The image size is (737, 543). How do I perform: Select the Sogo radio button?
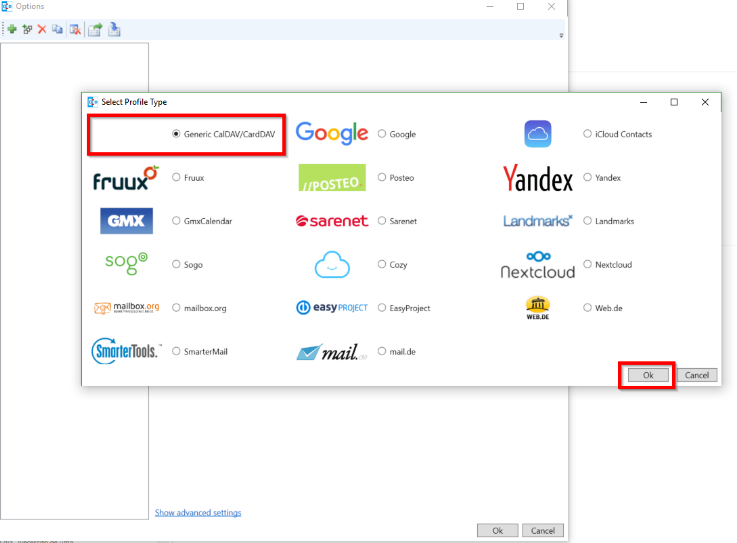tap(176, 264)
